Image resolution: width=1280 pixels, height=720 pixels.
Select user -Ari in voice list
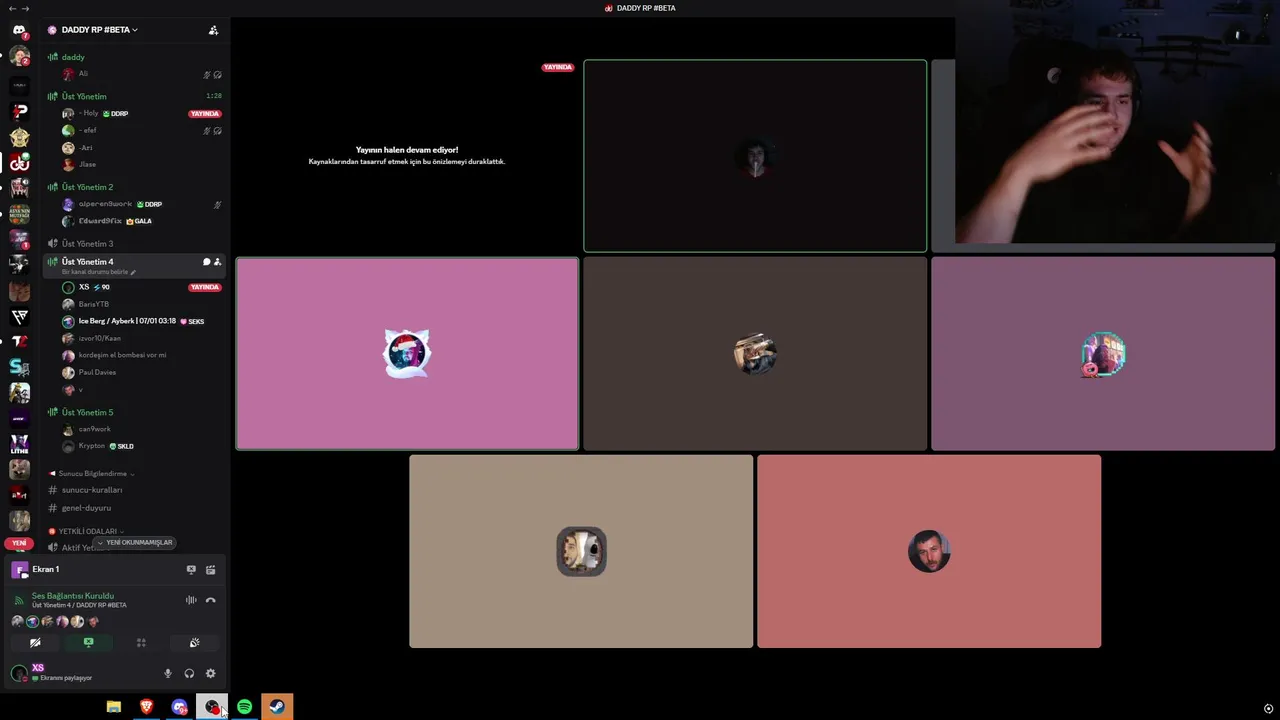click(x=86, y=148)
